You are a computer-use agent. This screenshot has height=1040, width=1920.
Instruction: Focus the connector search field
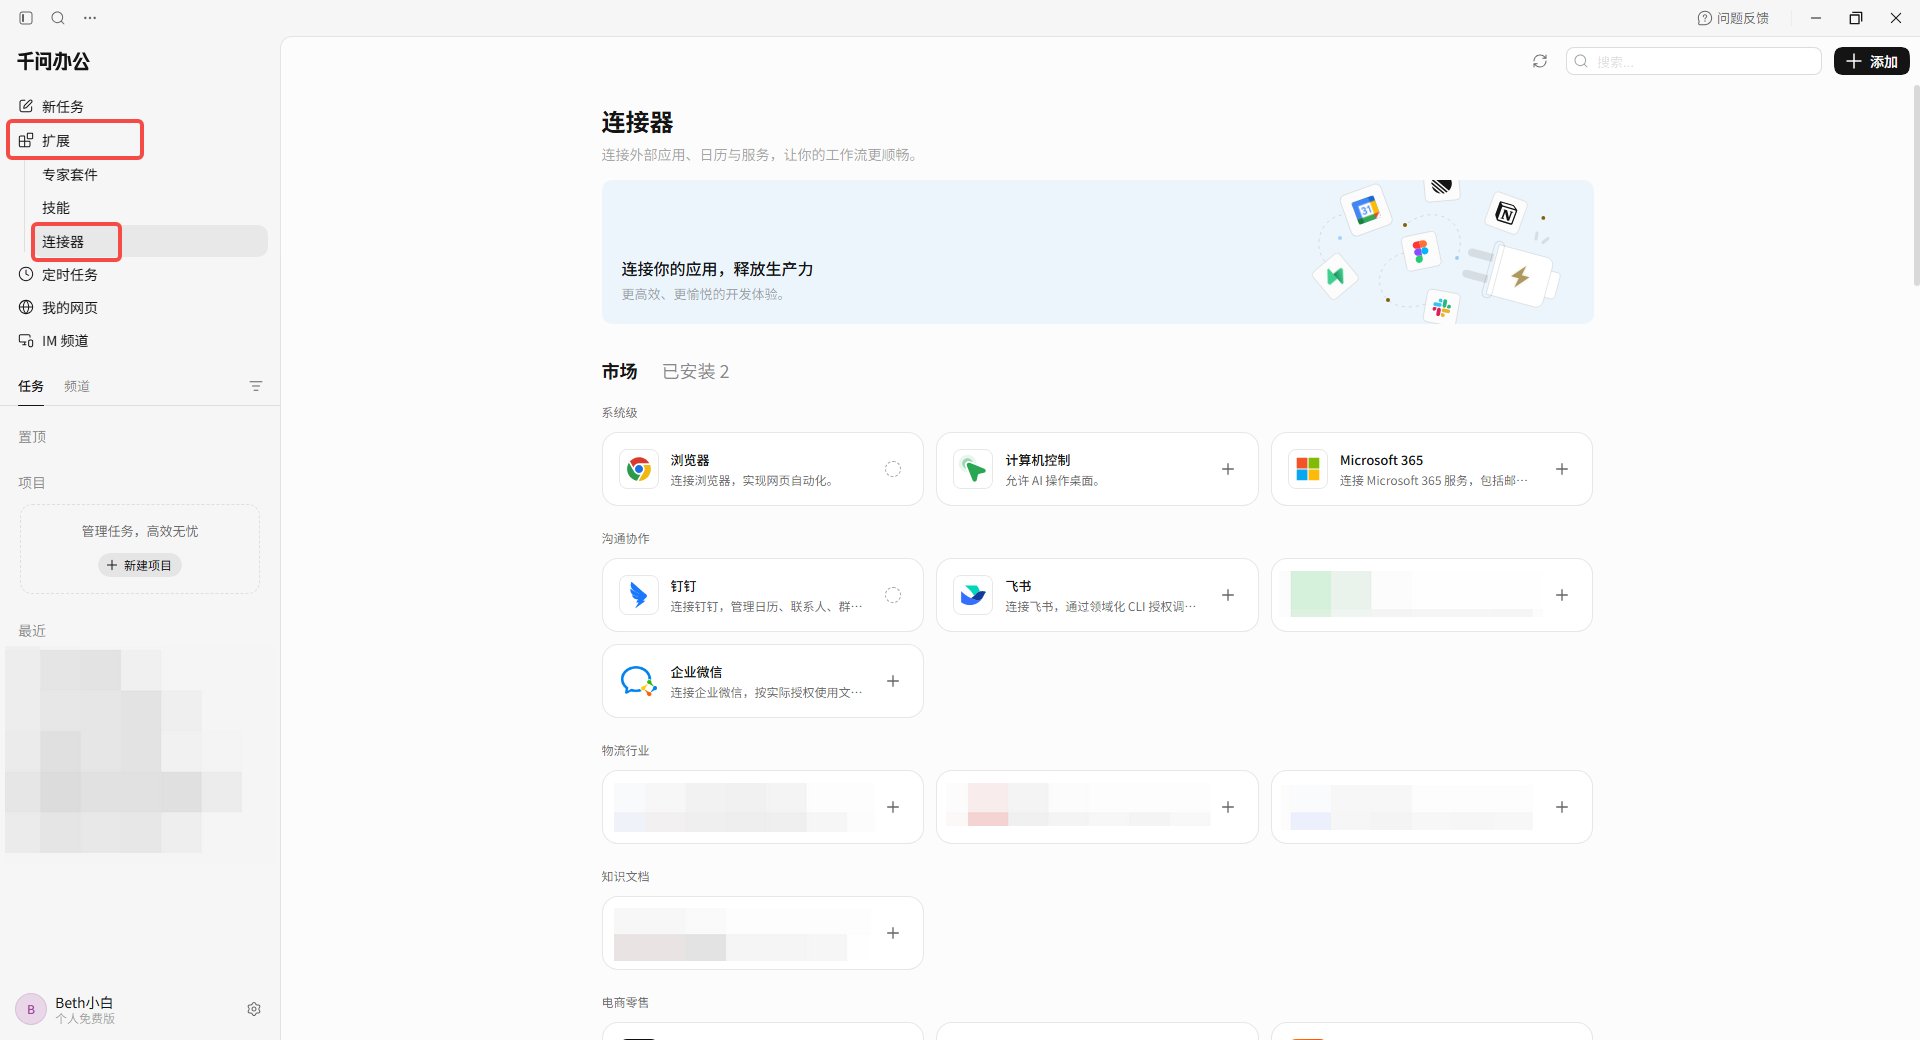[x=1694, y=61]
